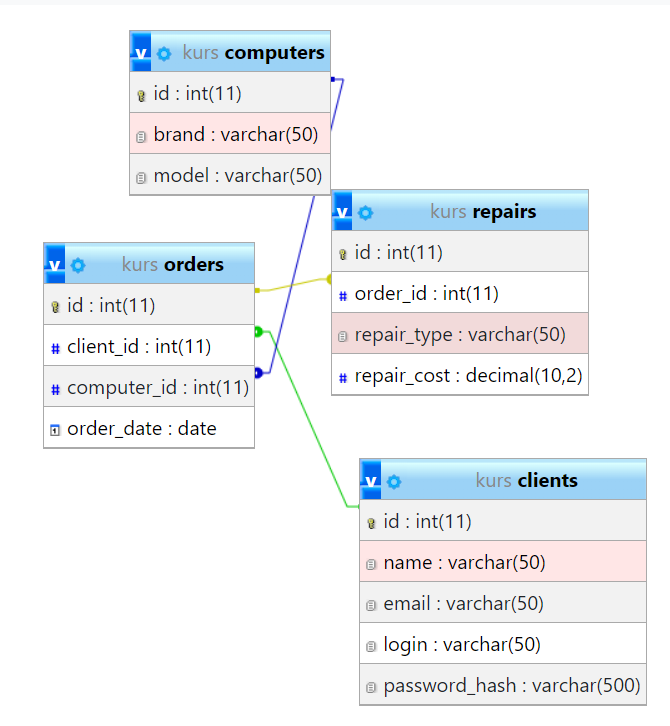Select the repair_type column in repairs
This screenshot has height=726, width=670.
coord(459,335)
